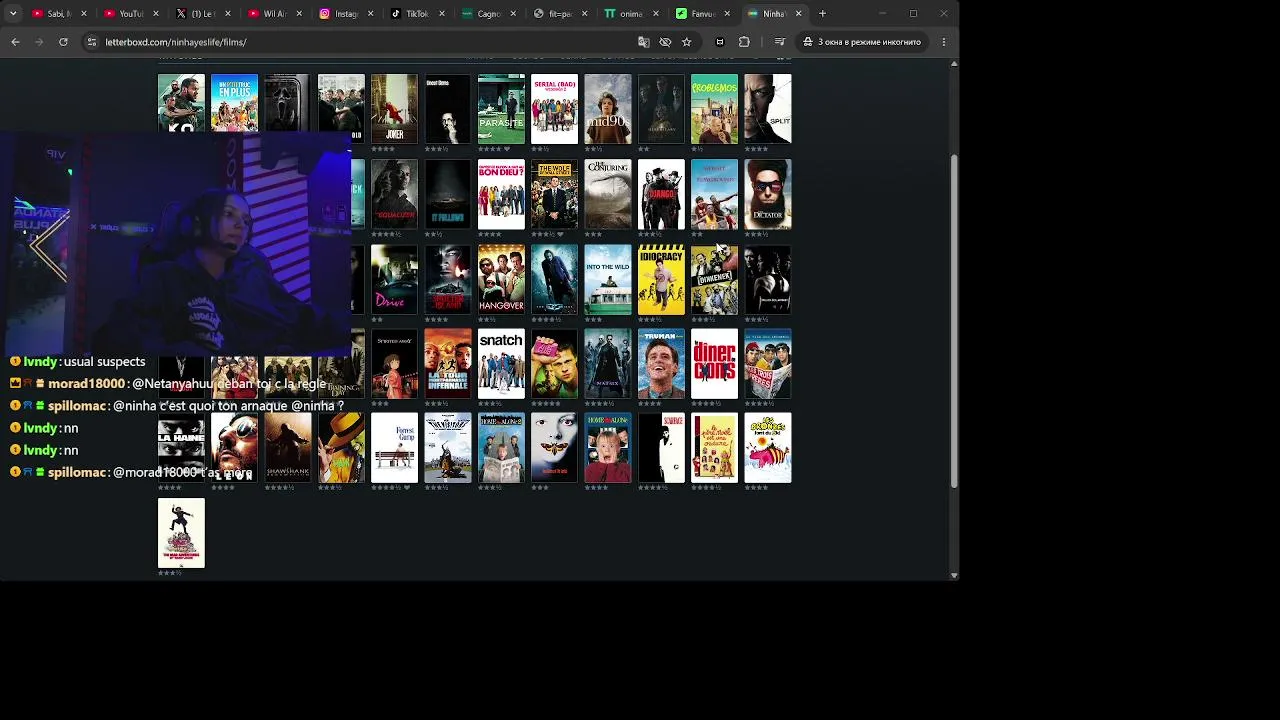Open the Hangover film poster
Viewport: 1280px width, 720px height.
(501, 279)
